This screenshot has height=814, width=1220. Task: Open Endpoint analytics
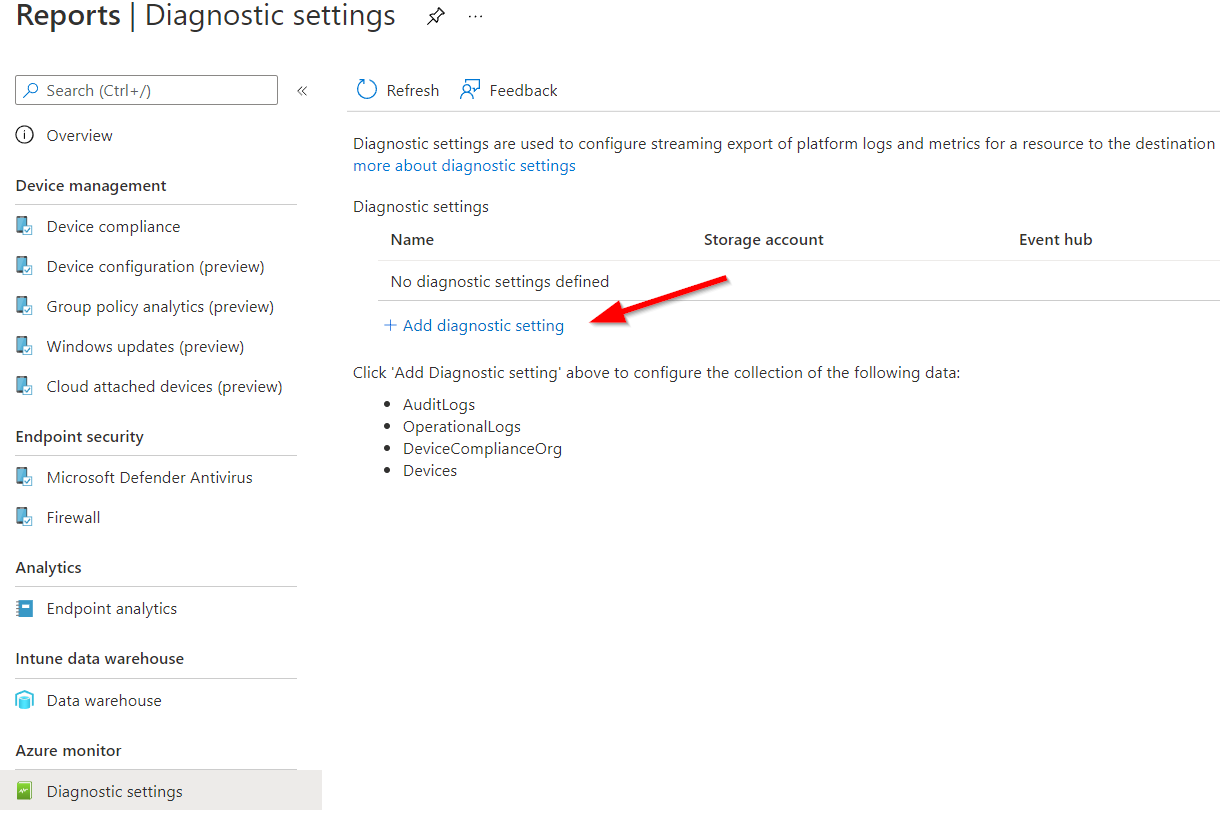click(112, 608)
